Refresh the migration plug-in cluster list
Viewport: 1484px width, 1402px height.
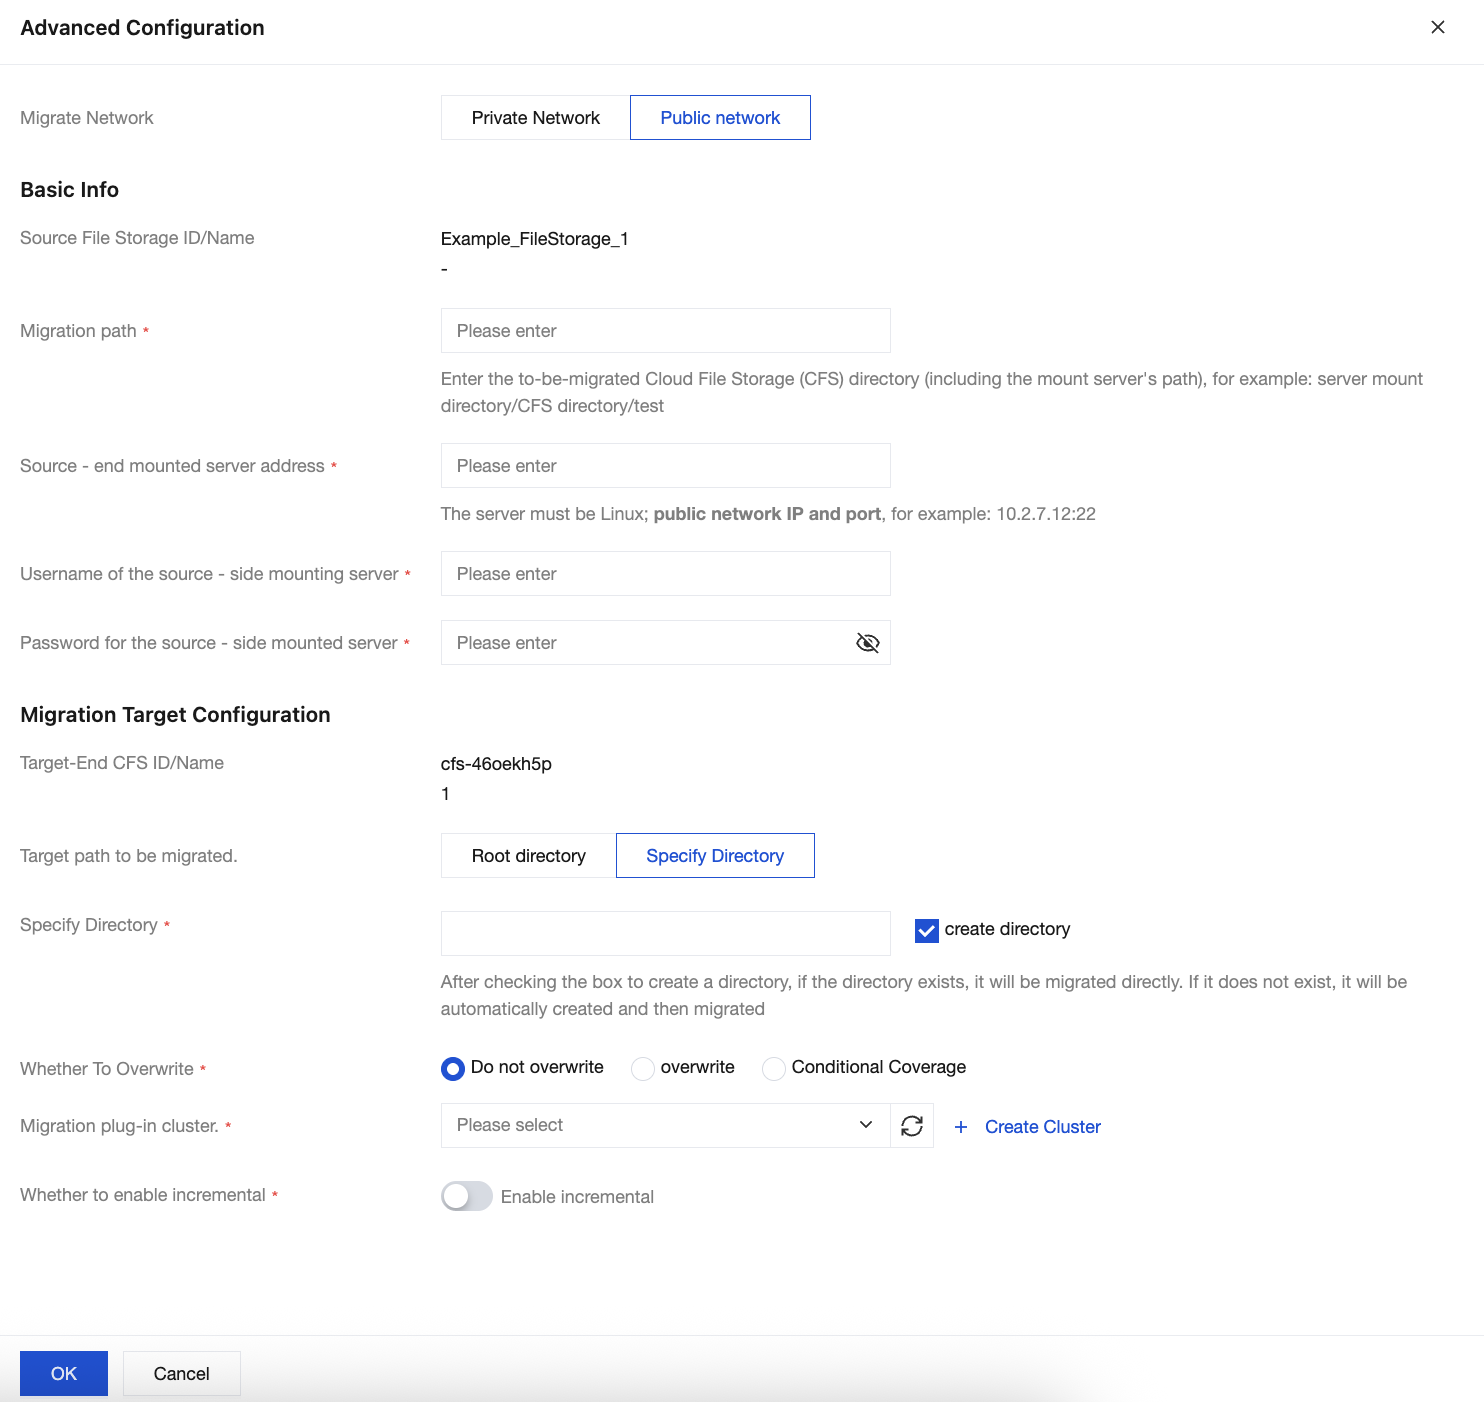pos(912,1126)
